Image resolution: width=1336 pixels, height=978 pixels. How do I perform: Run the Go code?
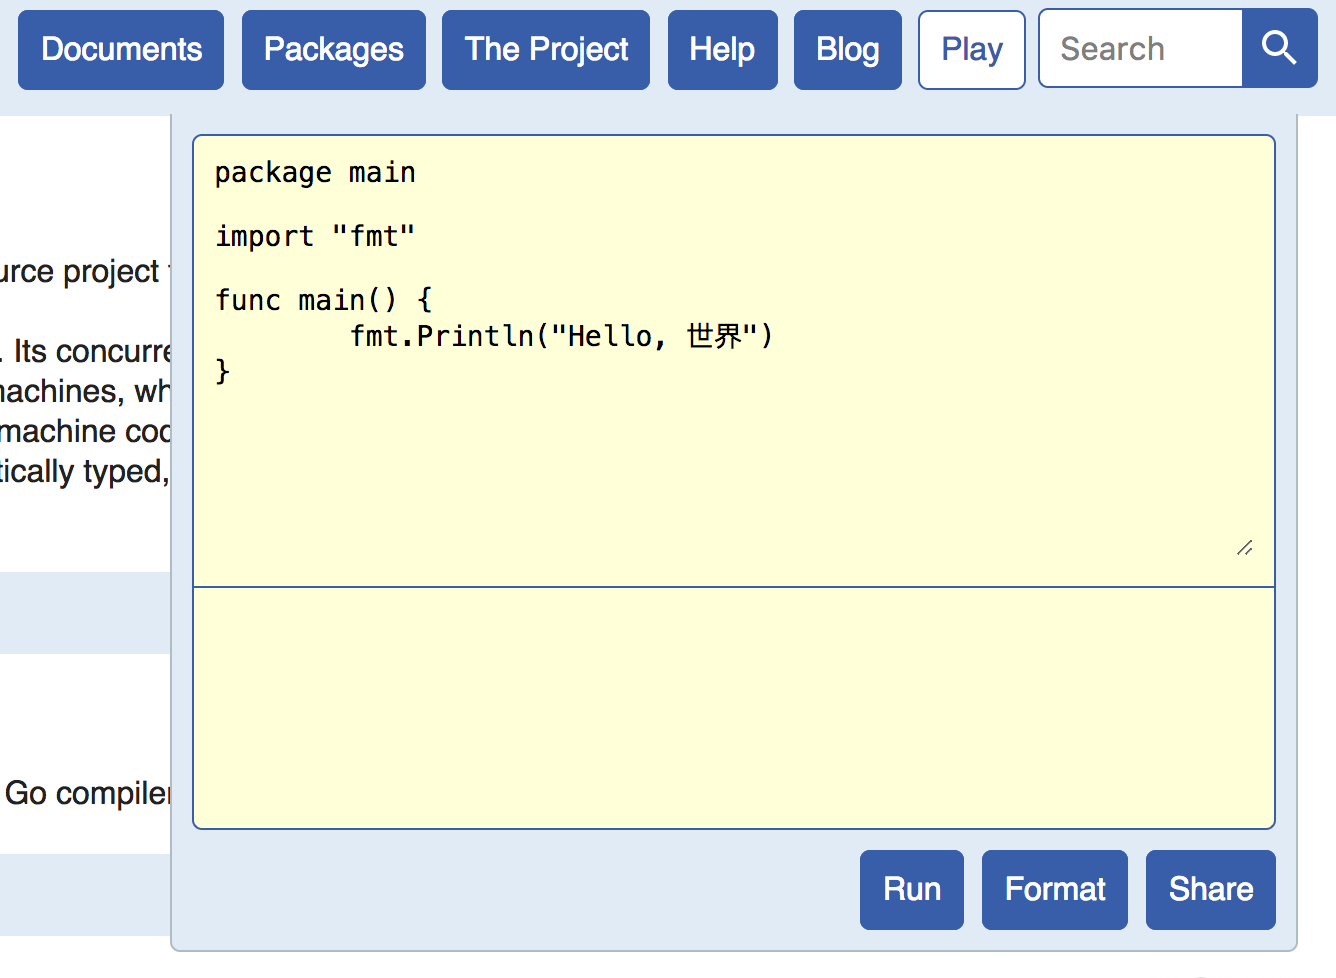point(911,889)
